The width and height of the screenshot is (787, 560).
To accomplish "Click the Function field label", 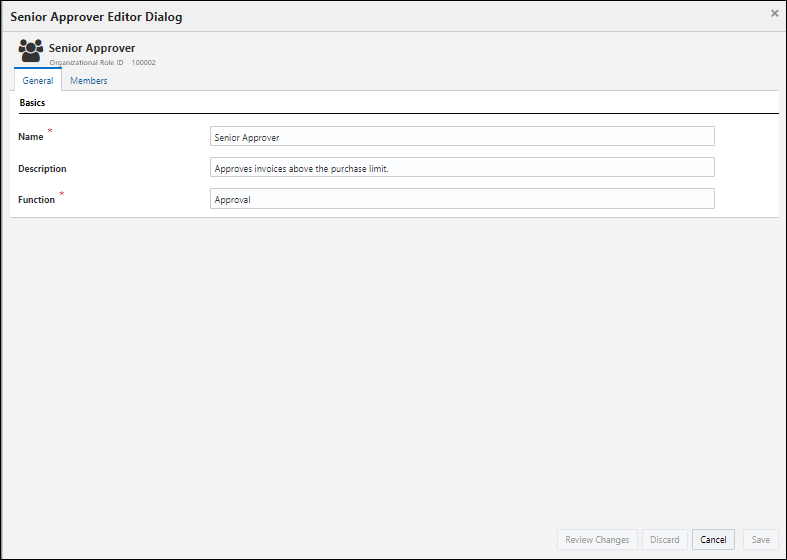I will (36, 200).
